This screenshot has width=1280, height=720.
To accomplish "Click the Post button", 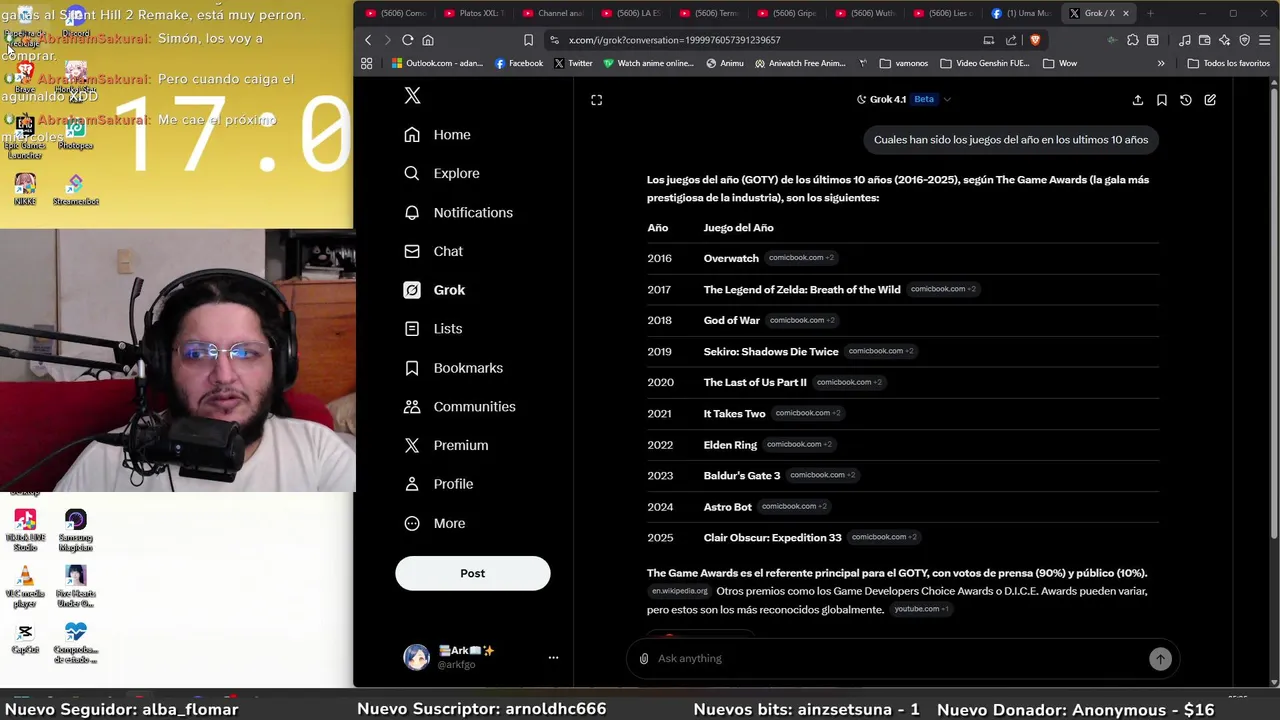I will [x=472, y=573].
